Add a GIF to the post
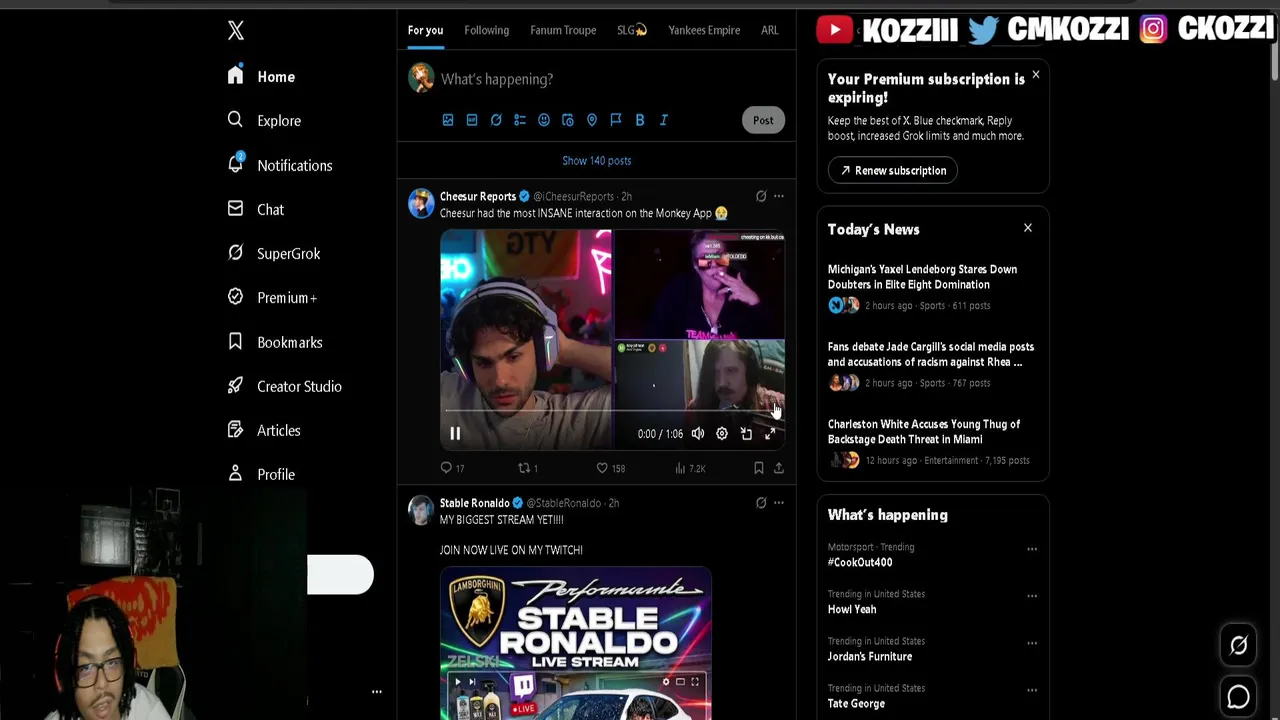Image resolution: width=1280 pixels, height=720 pixels. [472, 120]
